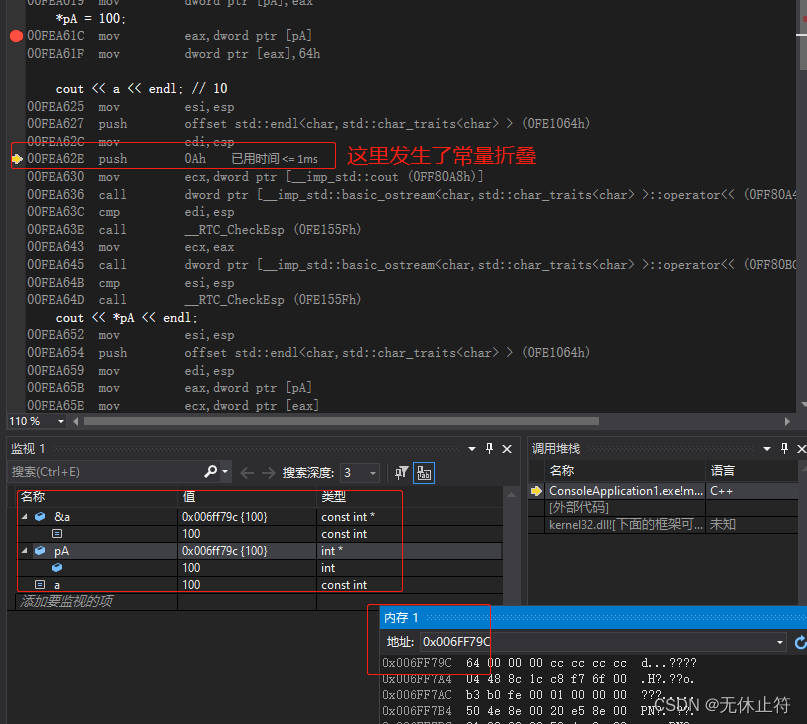Select the type cell int * of pA
The height and width of the screenshot is (724, 807).
pyautogui.click(x=332, y=551)
